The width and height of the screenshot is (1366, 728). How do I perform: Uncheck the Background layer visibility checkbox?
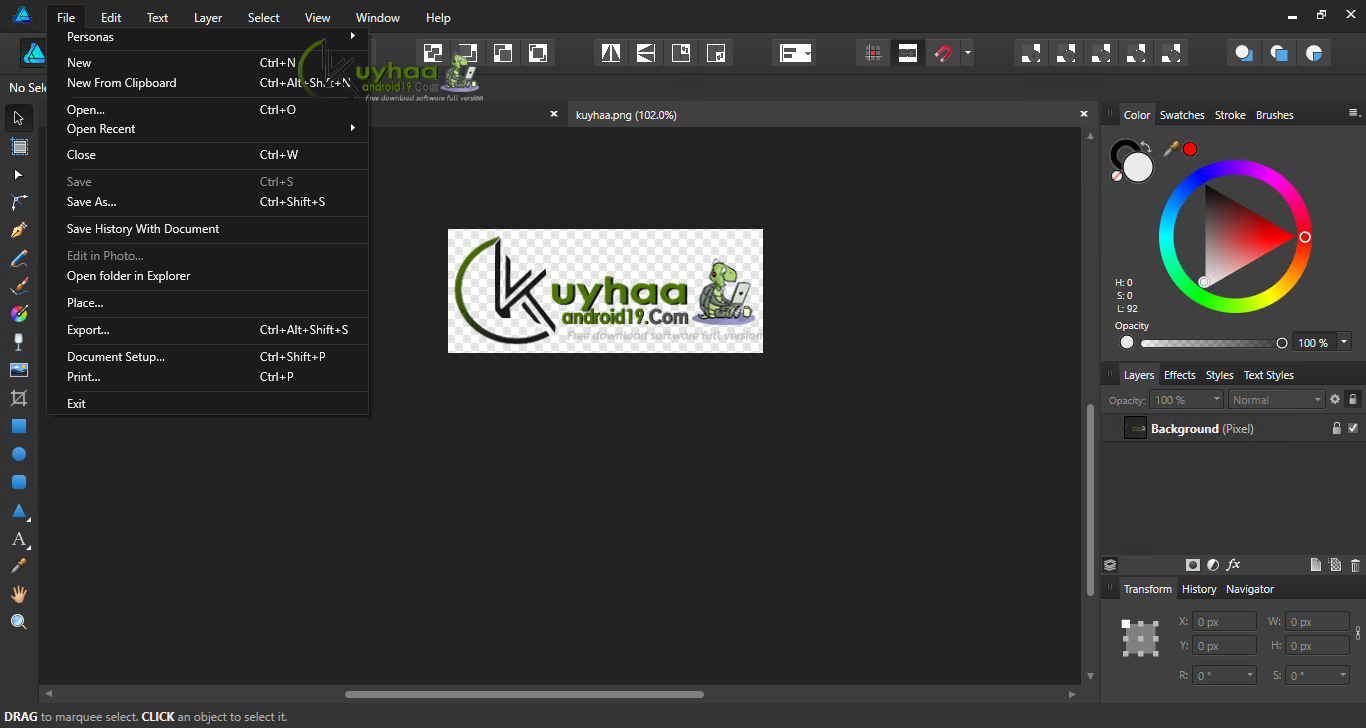coord(1353,428)
